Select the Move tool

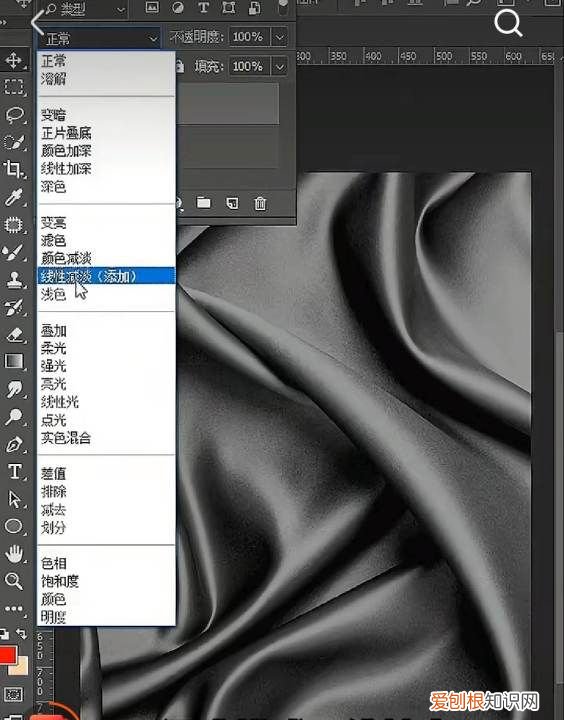[x=13, y=60]
